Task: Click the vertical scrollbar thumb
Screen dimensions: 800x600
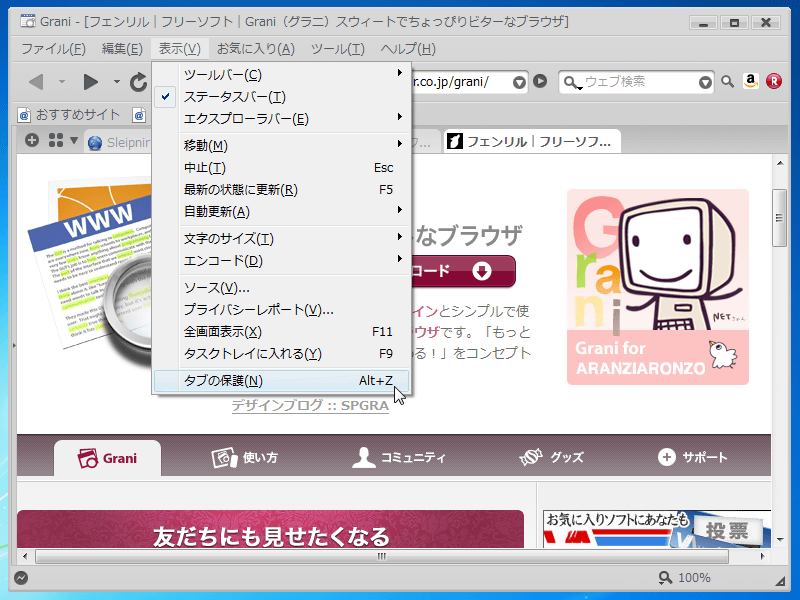Action: click(779, 218)
